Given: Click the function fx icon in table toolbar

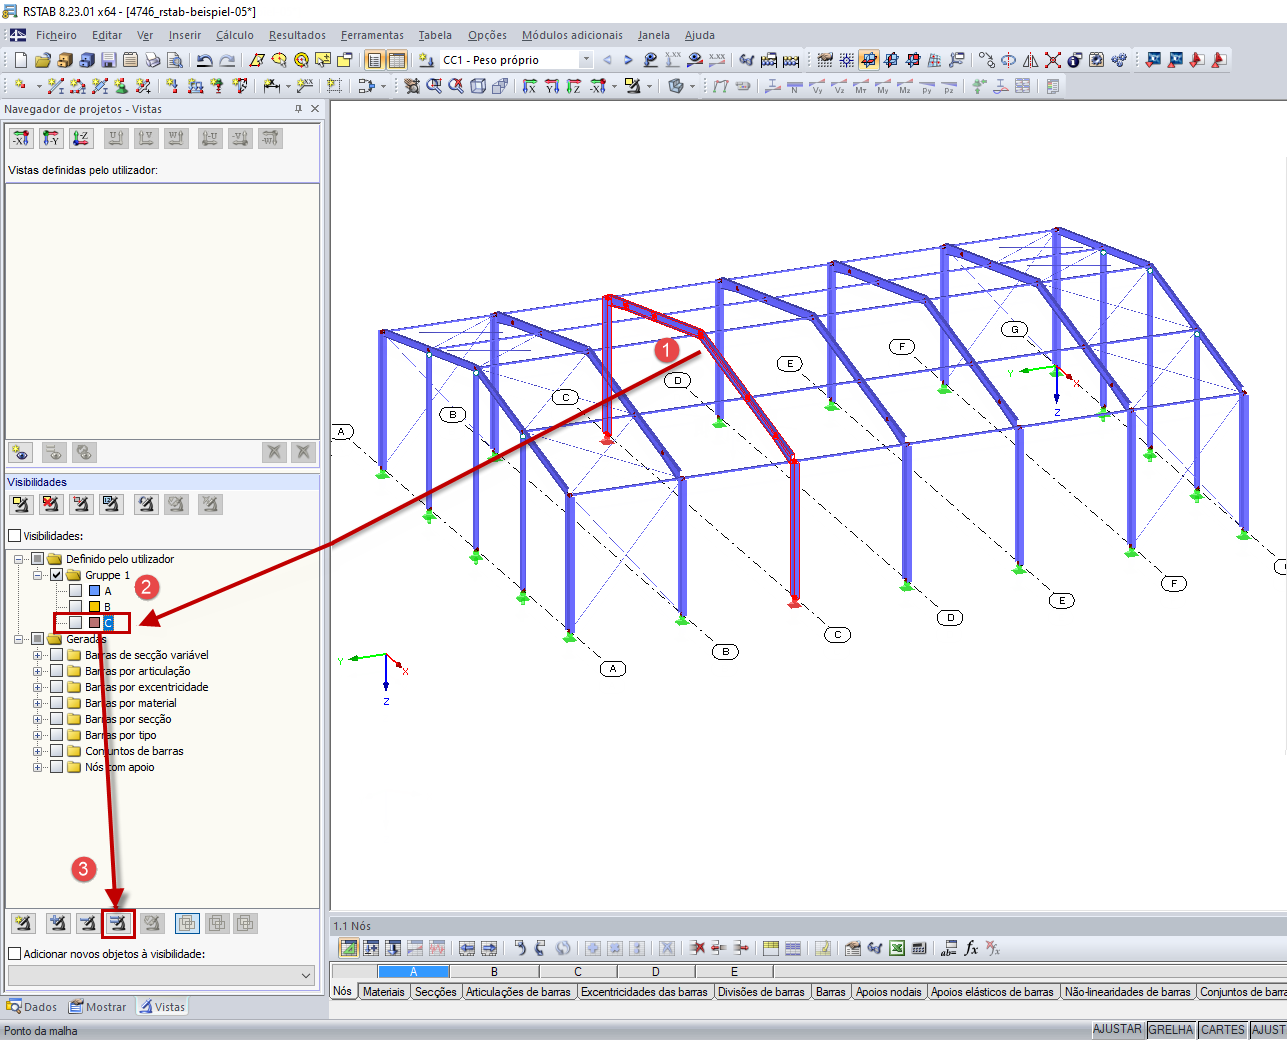Looking at the screenshot, I should pyautogui.click(x=971, y=948).
